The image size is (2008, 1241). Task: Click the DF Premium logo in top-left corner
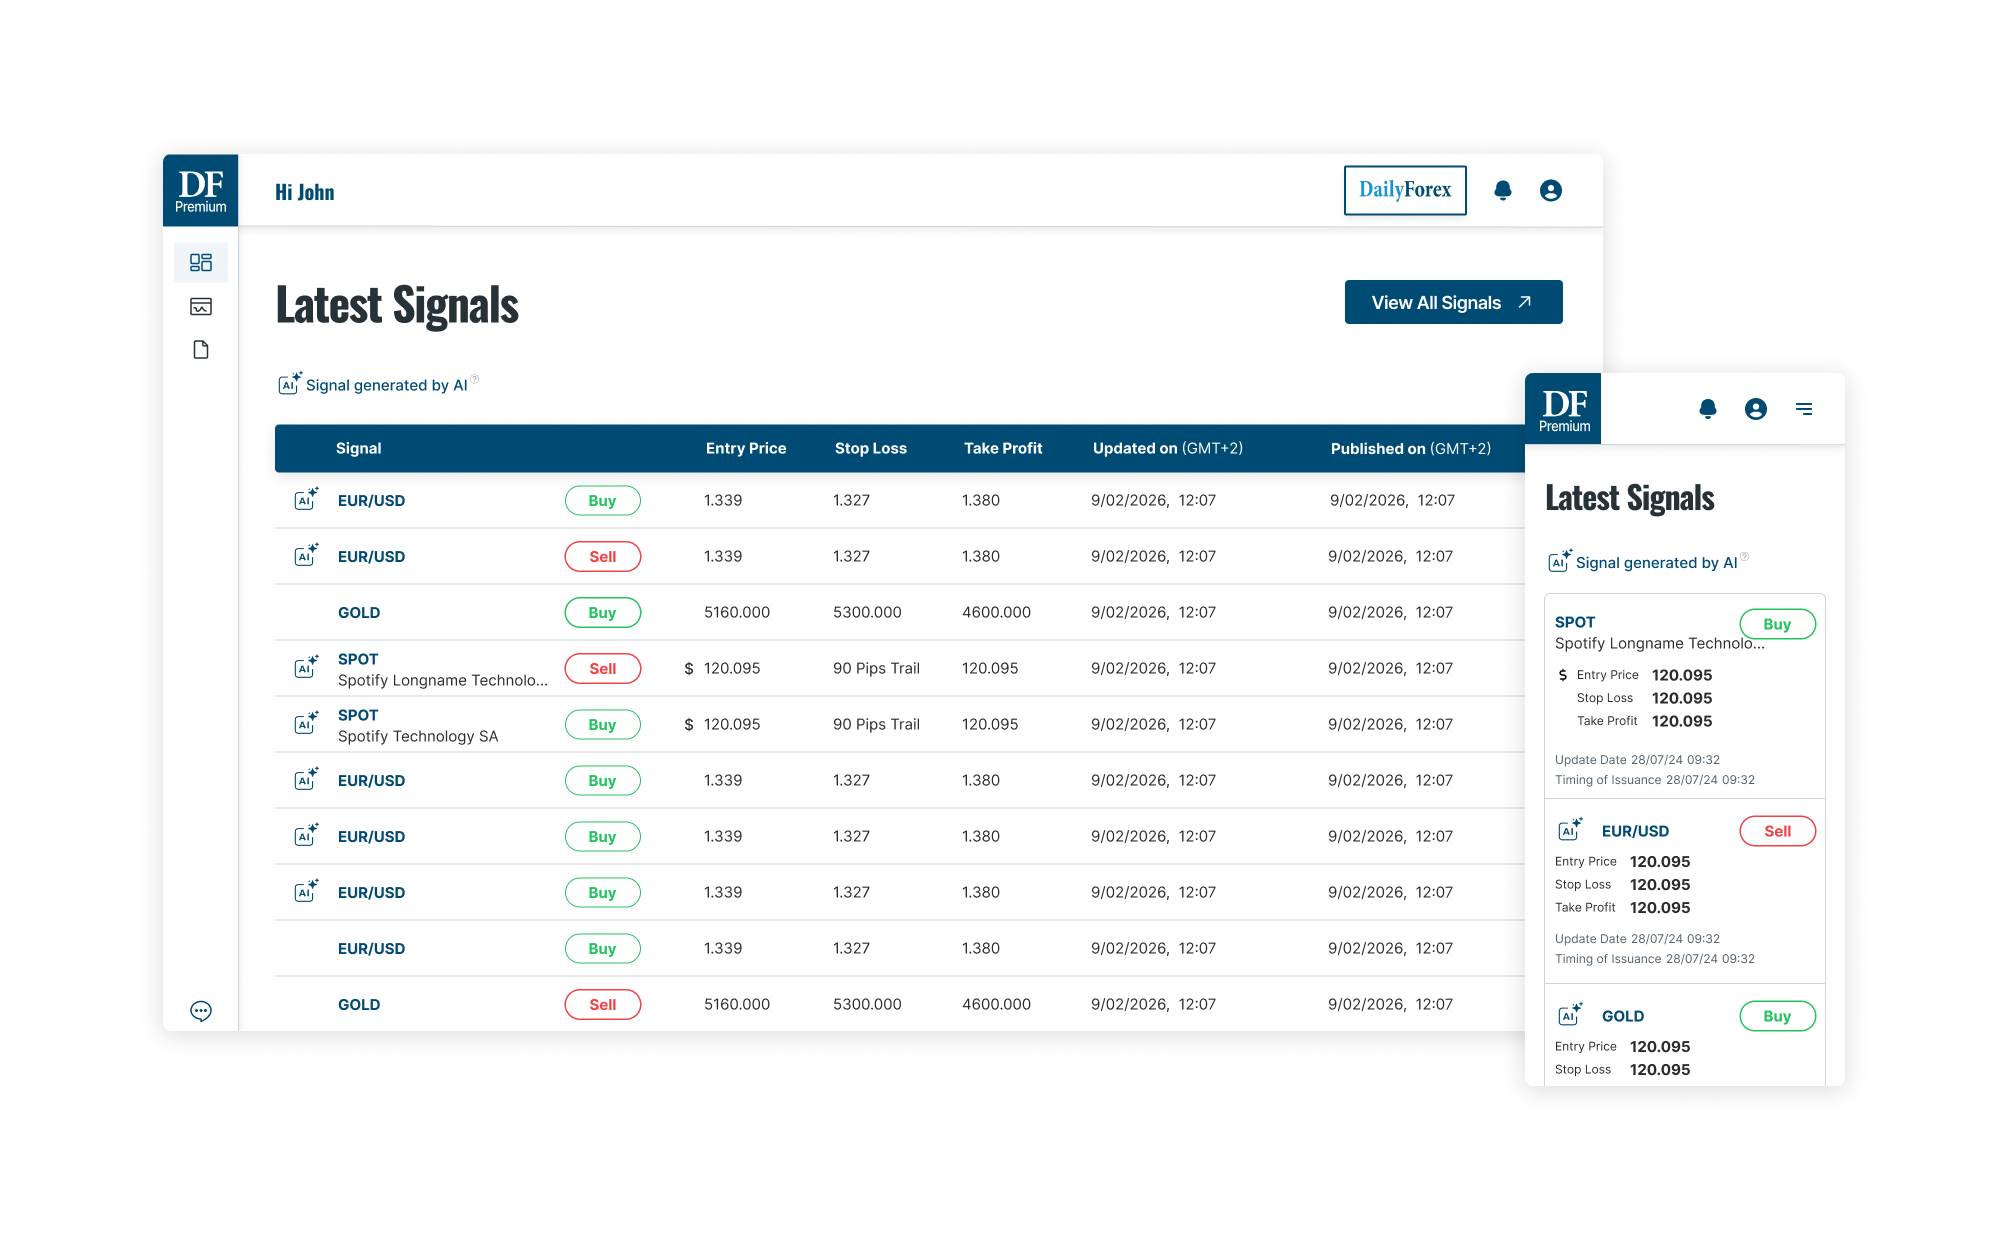[200, 190]
